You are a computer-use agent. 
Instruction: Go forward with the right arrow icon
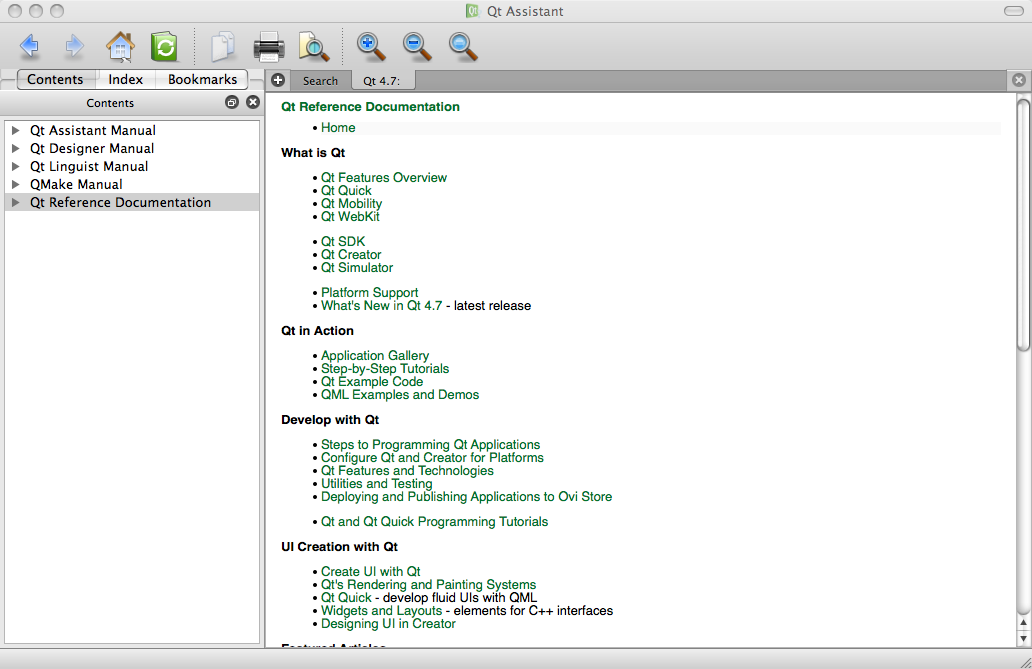point(74,46)
